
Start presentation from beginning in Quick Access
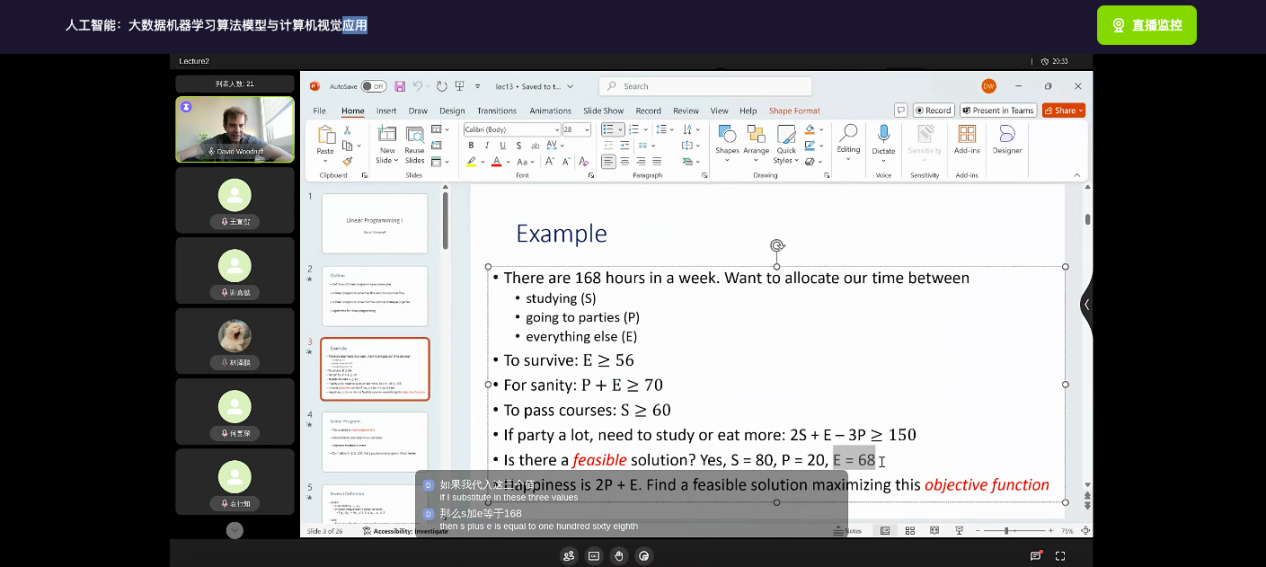pos(459,86)
